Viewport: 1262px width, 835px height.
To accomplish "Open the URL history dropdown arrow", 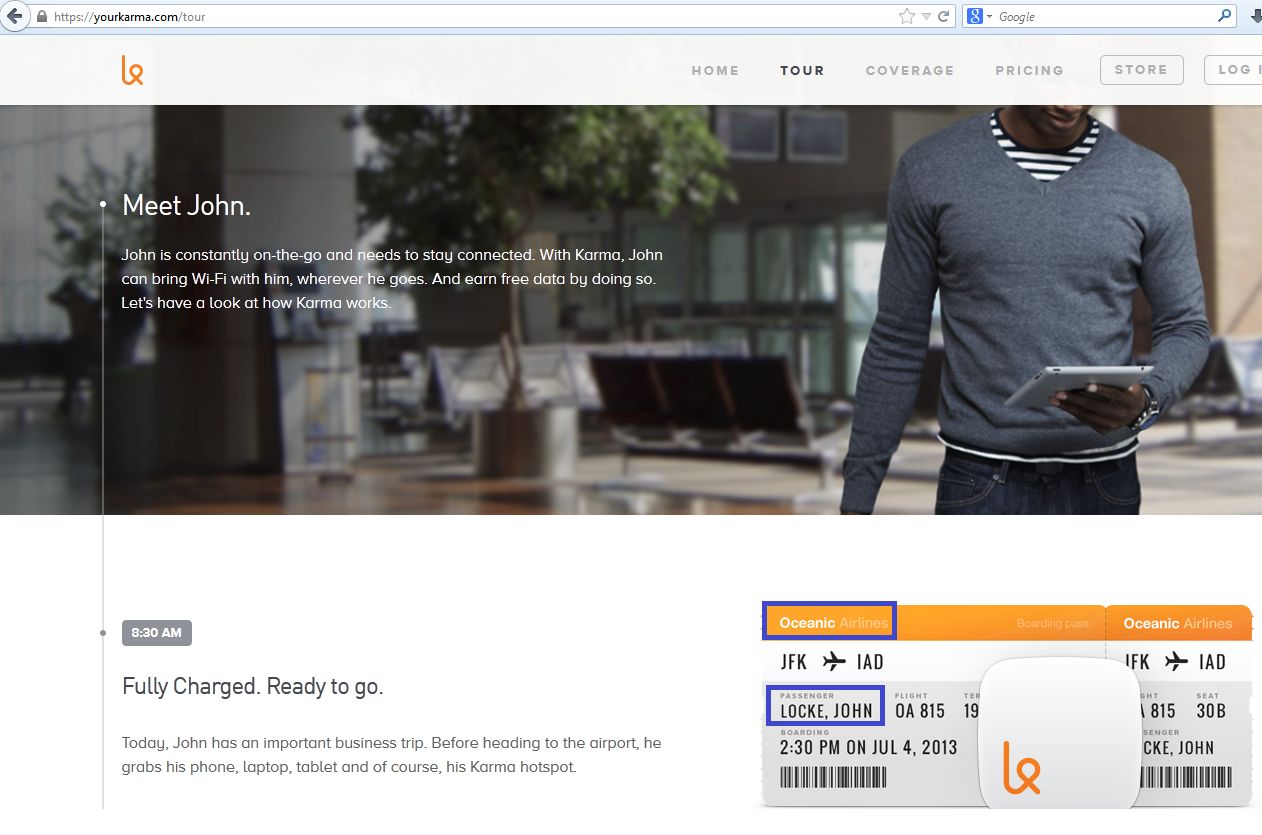I will (926, 17).
